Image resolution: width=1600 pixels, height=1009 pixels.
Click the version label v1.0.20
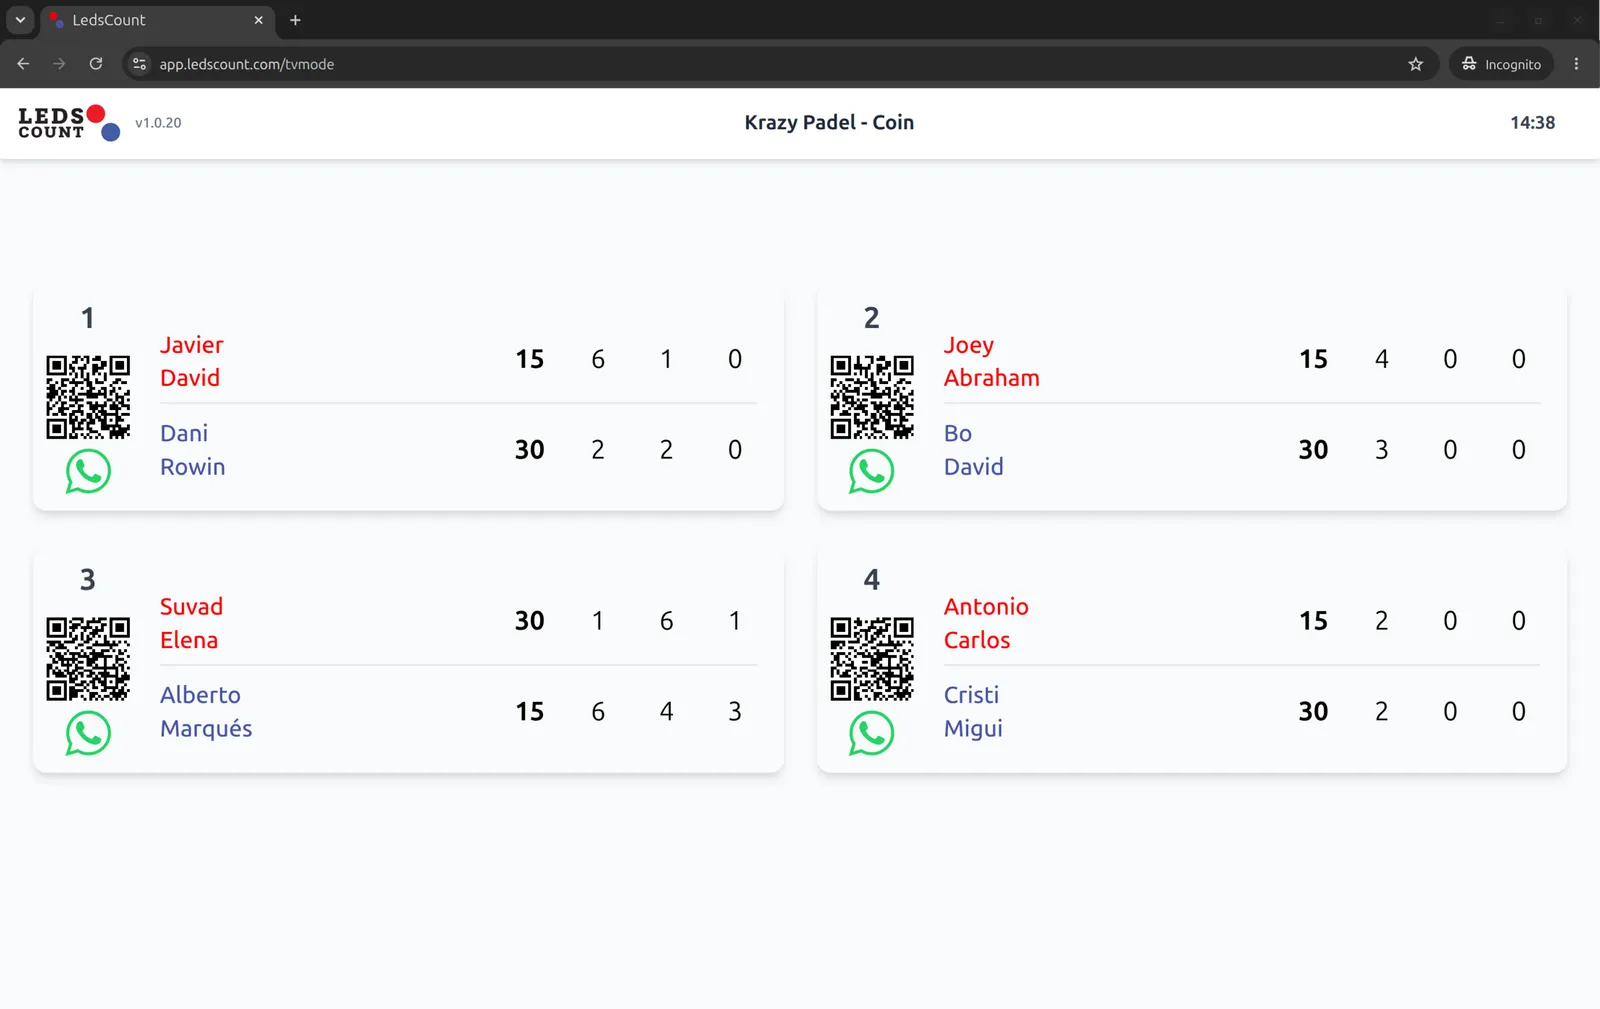coord(158,123)
